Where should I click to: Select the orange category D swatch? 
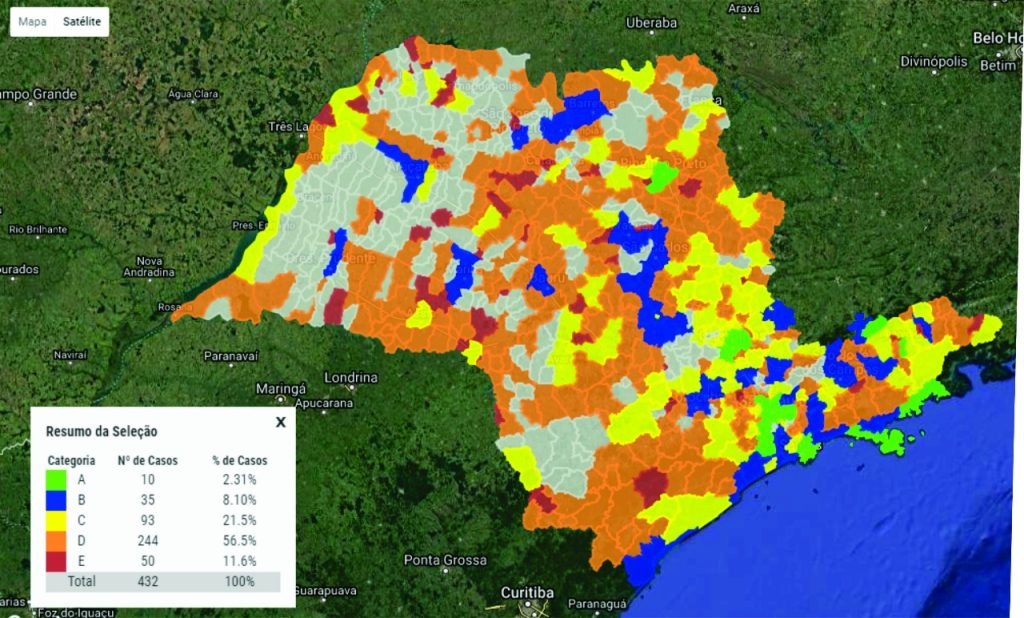56,540
